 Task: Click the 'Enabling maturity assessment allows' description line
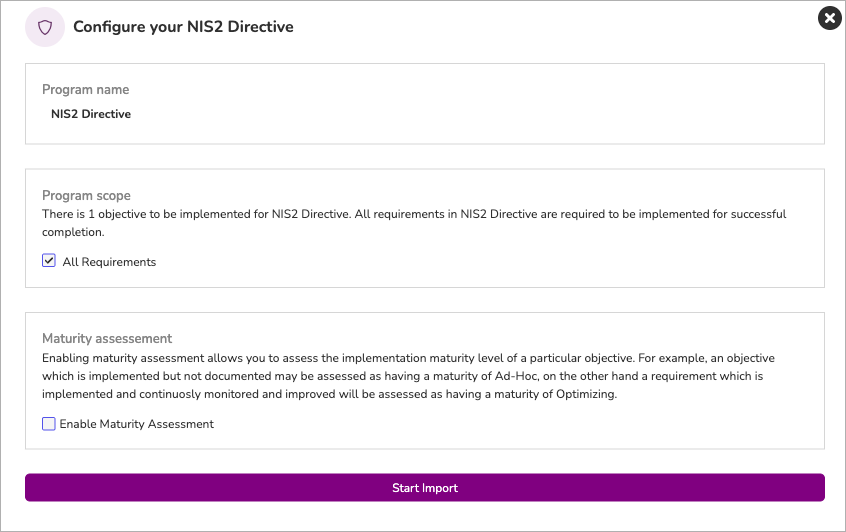pyautogui.click(x=408, y=358)
